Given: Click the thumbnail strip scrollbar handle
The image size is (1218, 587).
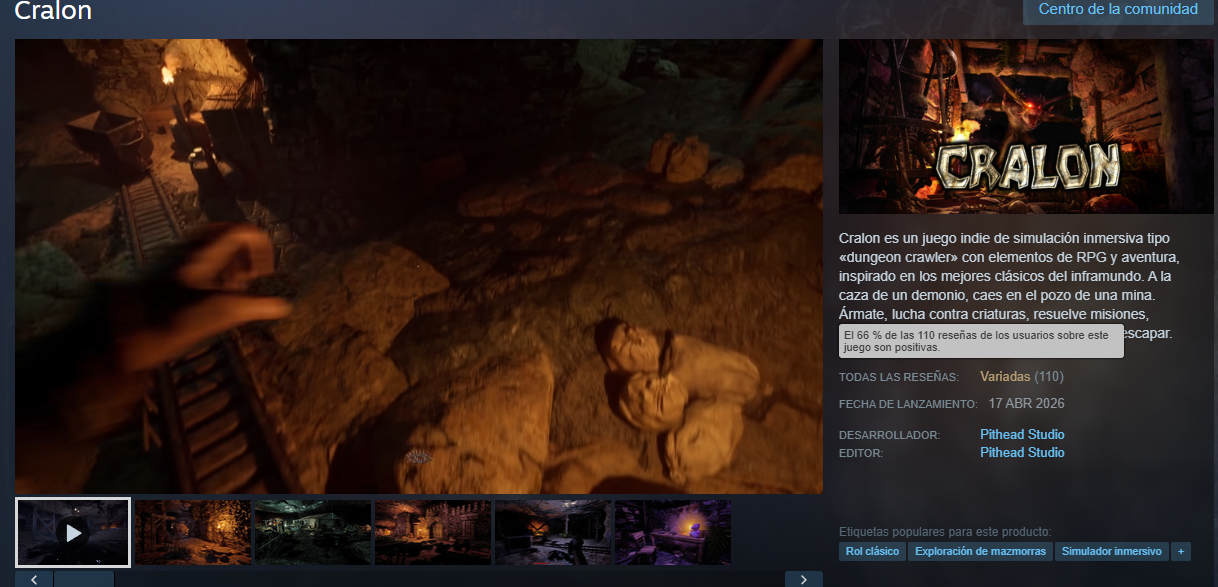Looking at the screenshot, I should click(x=84, y=579).
